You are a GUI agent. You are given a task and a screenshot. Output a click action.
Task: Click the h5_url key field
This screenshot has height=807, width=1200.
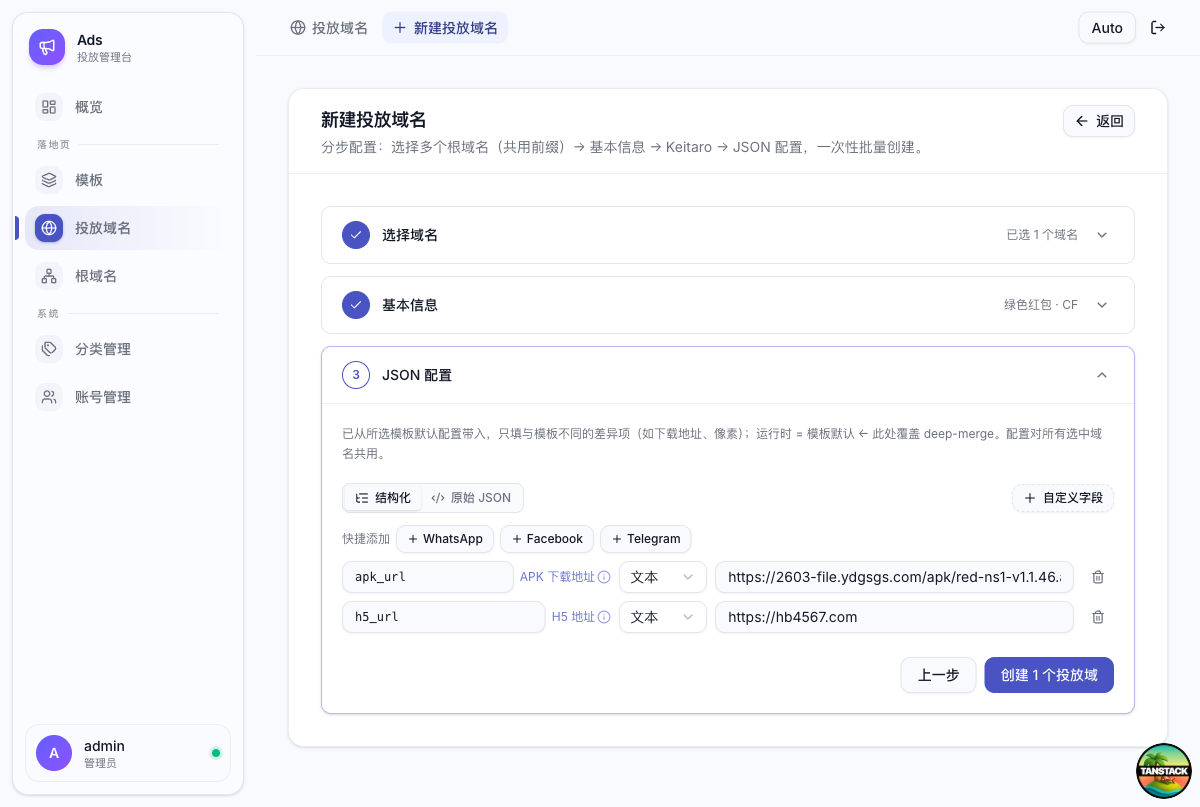(x=444, y=617)
